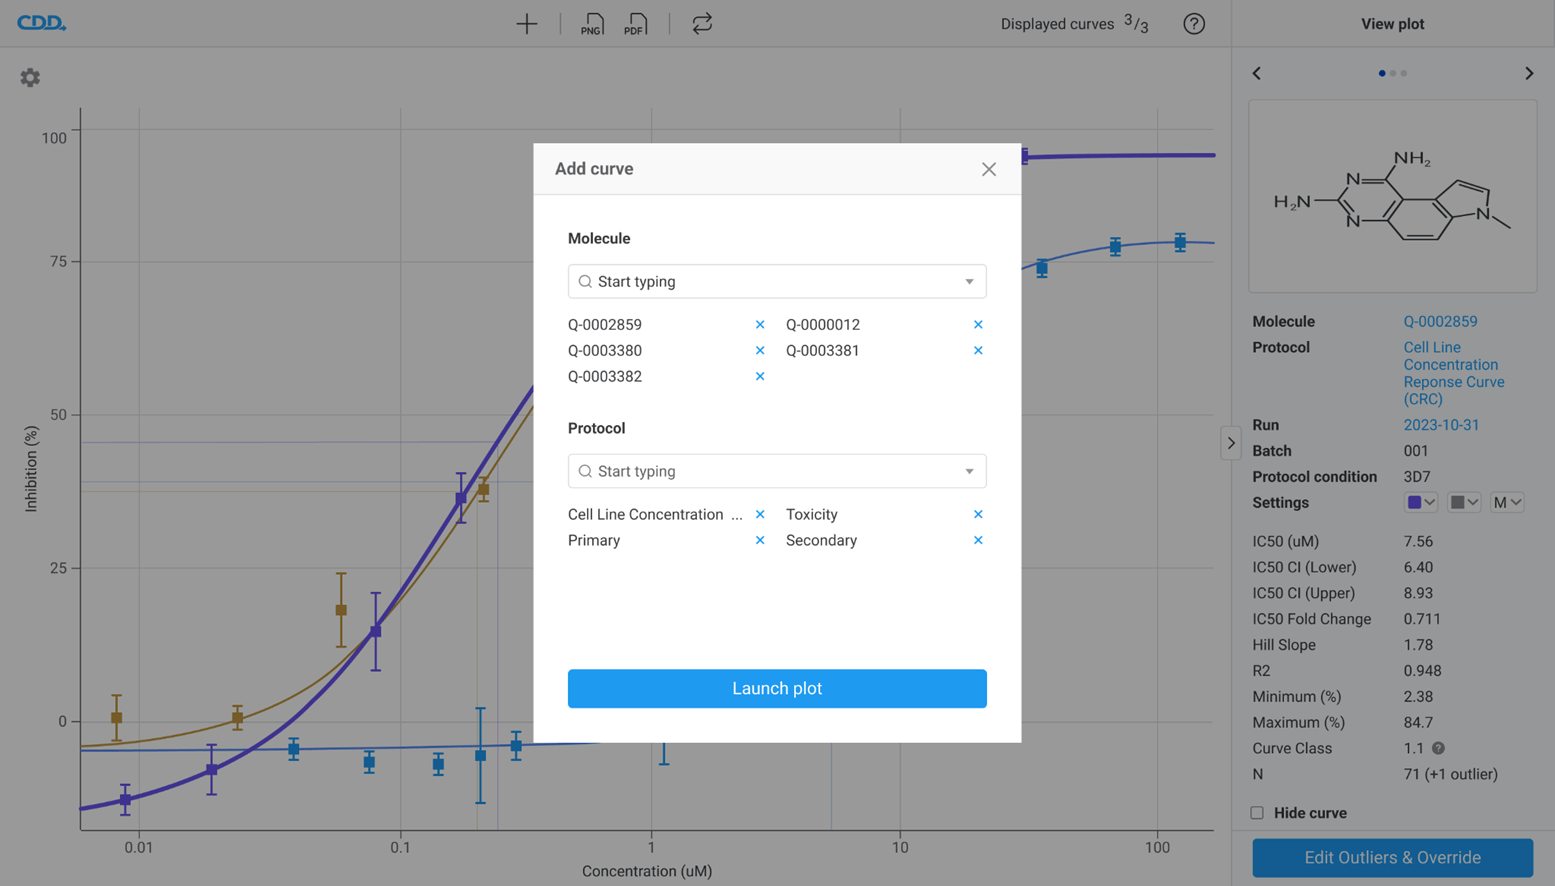Screen dimensions: 1555x886
Task: Open plot settings gear
Action: coord(30,78)
